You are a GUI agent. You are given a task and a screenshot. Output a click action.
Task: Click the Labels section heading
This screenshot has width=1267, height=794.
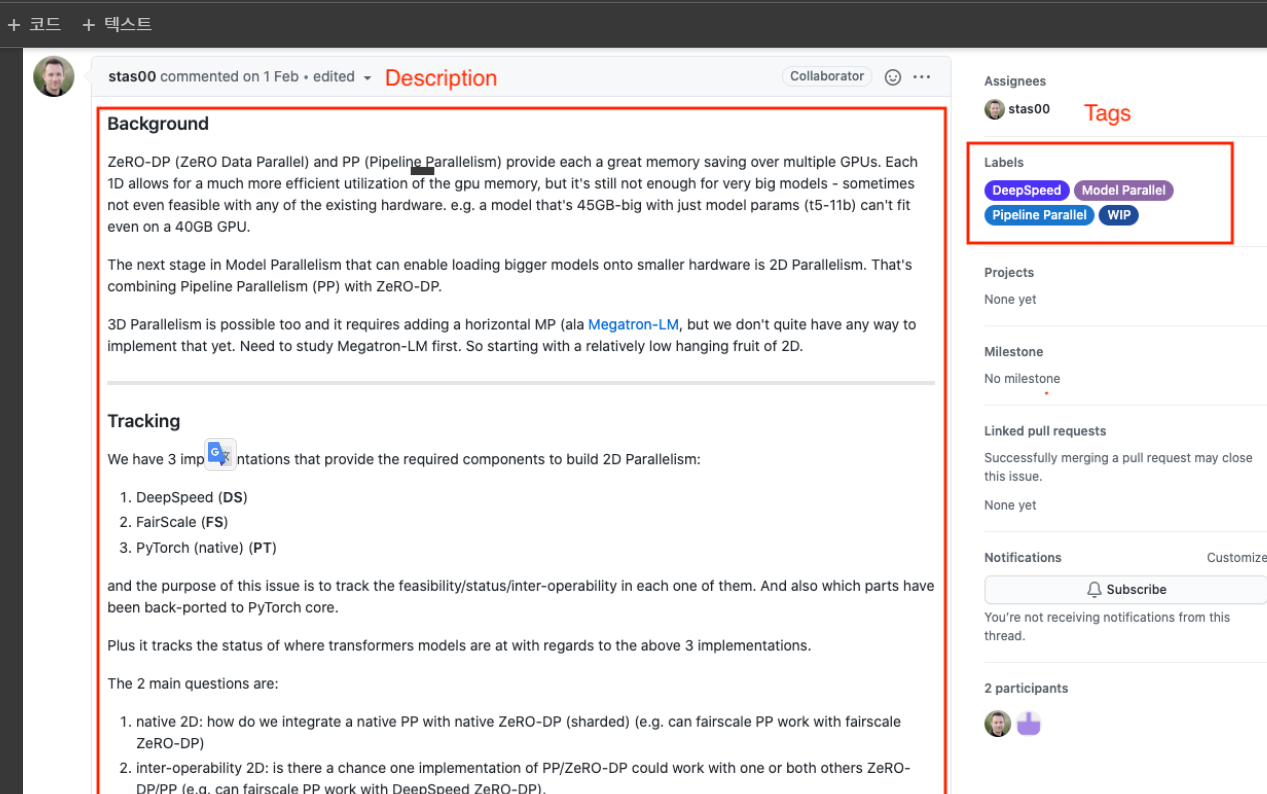(x=1004, y=162)
